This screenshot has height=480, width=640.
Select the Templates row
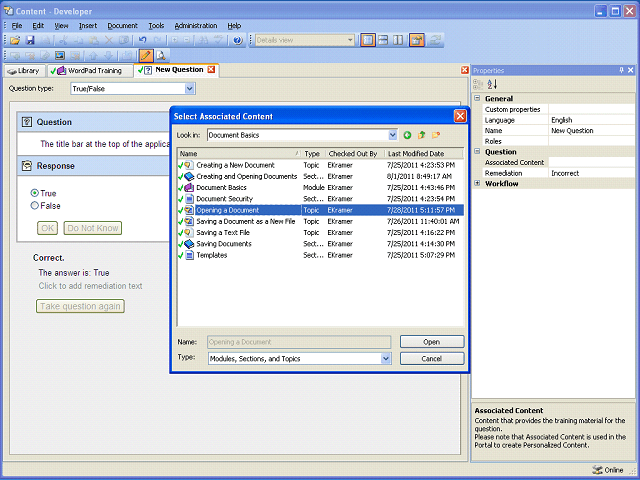pyautogui.click(x=320, y=255)
